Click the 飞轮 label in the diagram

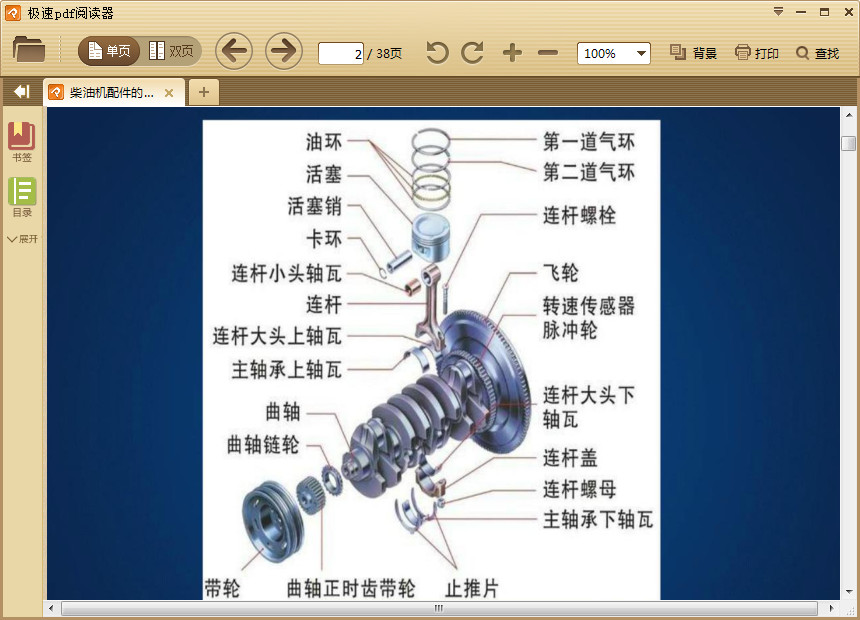tap(561, 273)
